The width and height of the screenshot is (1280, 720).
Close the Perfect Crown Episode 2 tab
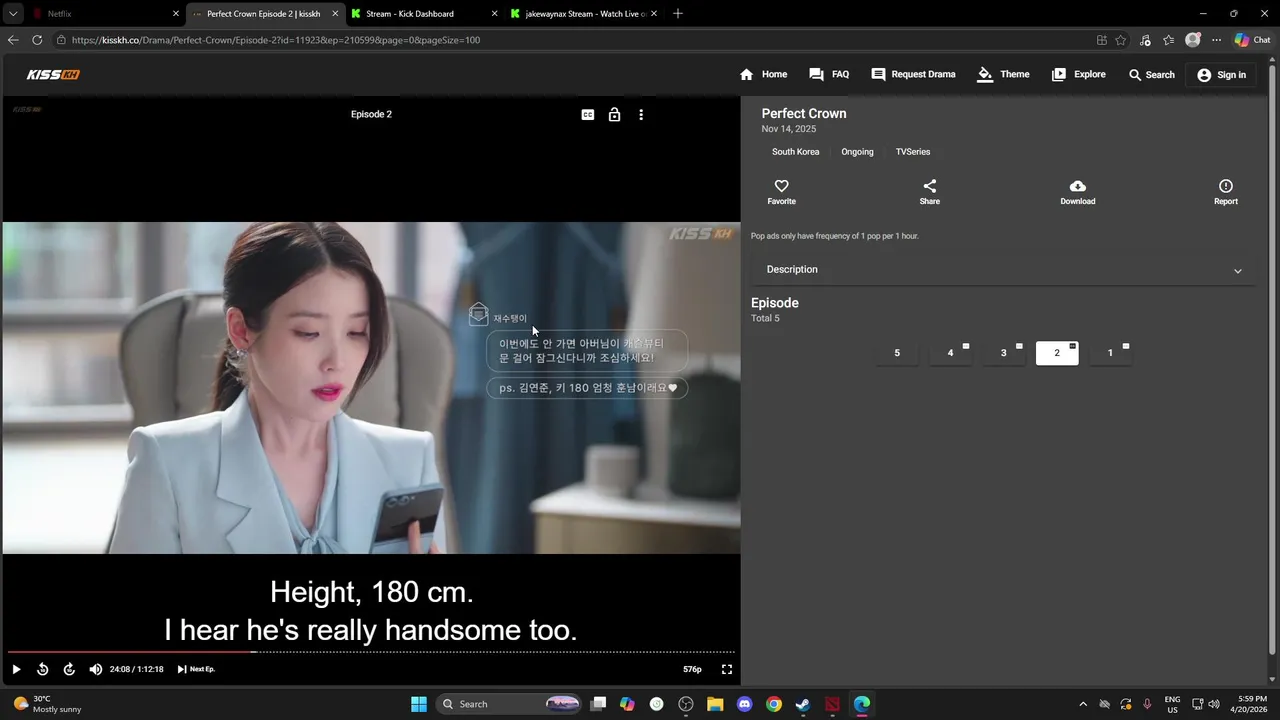coord(335,14)
